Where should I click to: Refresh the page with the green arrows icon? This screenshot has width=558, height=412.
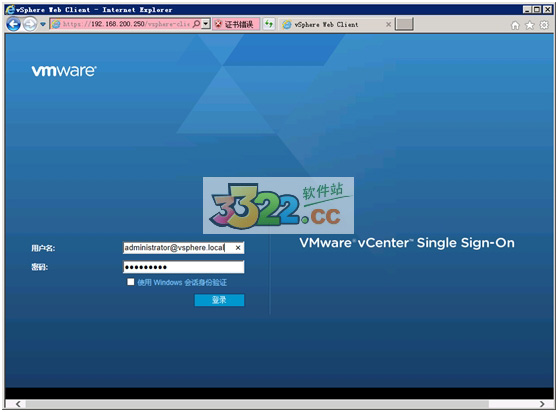(269, 24)
